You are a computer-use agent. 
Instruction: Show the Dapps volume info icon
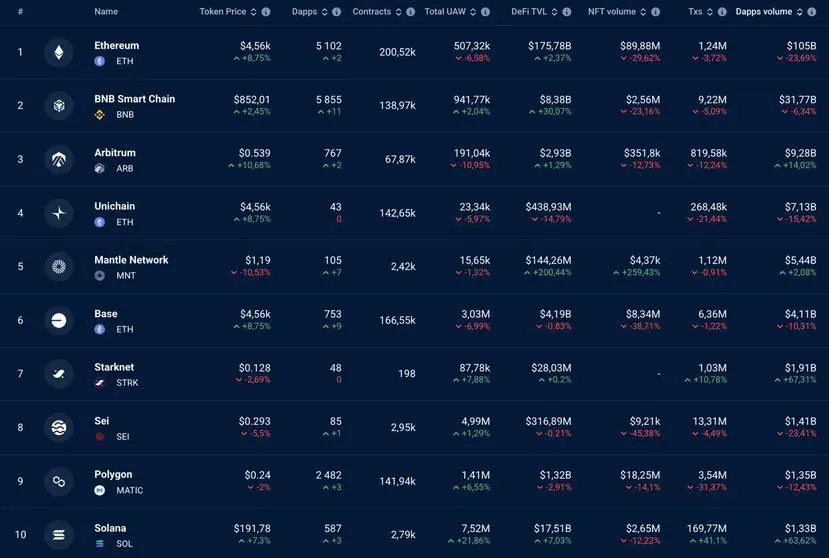812,12
